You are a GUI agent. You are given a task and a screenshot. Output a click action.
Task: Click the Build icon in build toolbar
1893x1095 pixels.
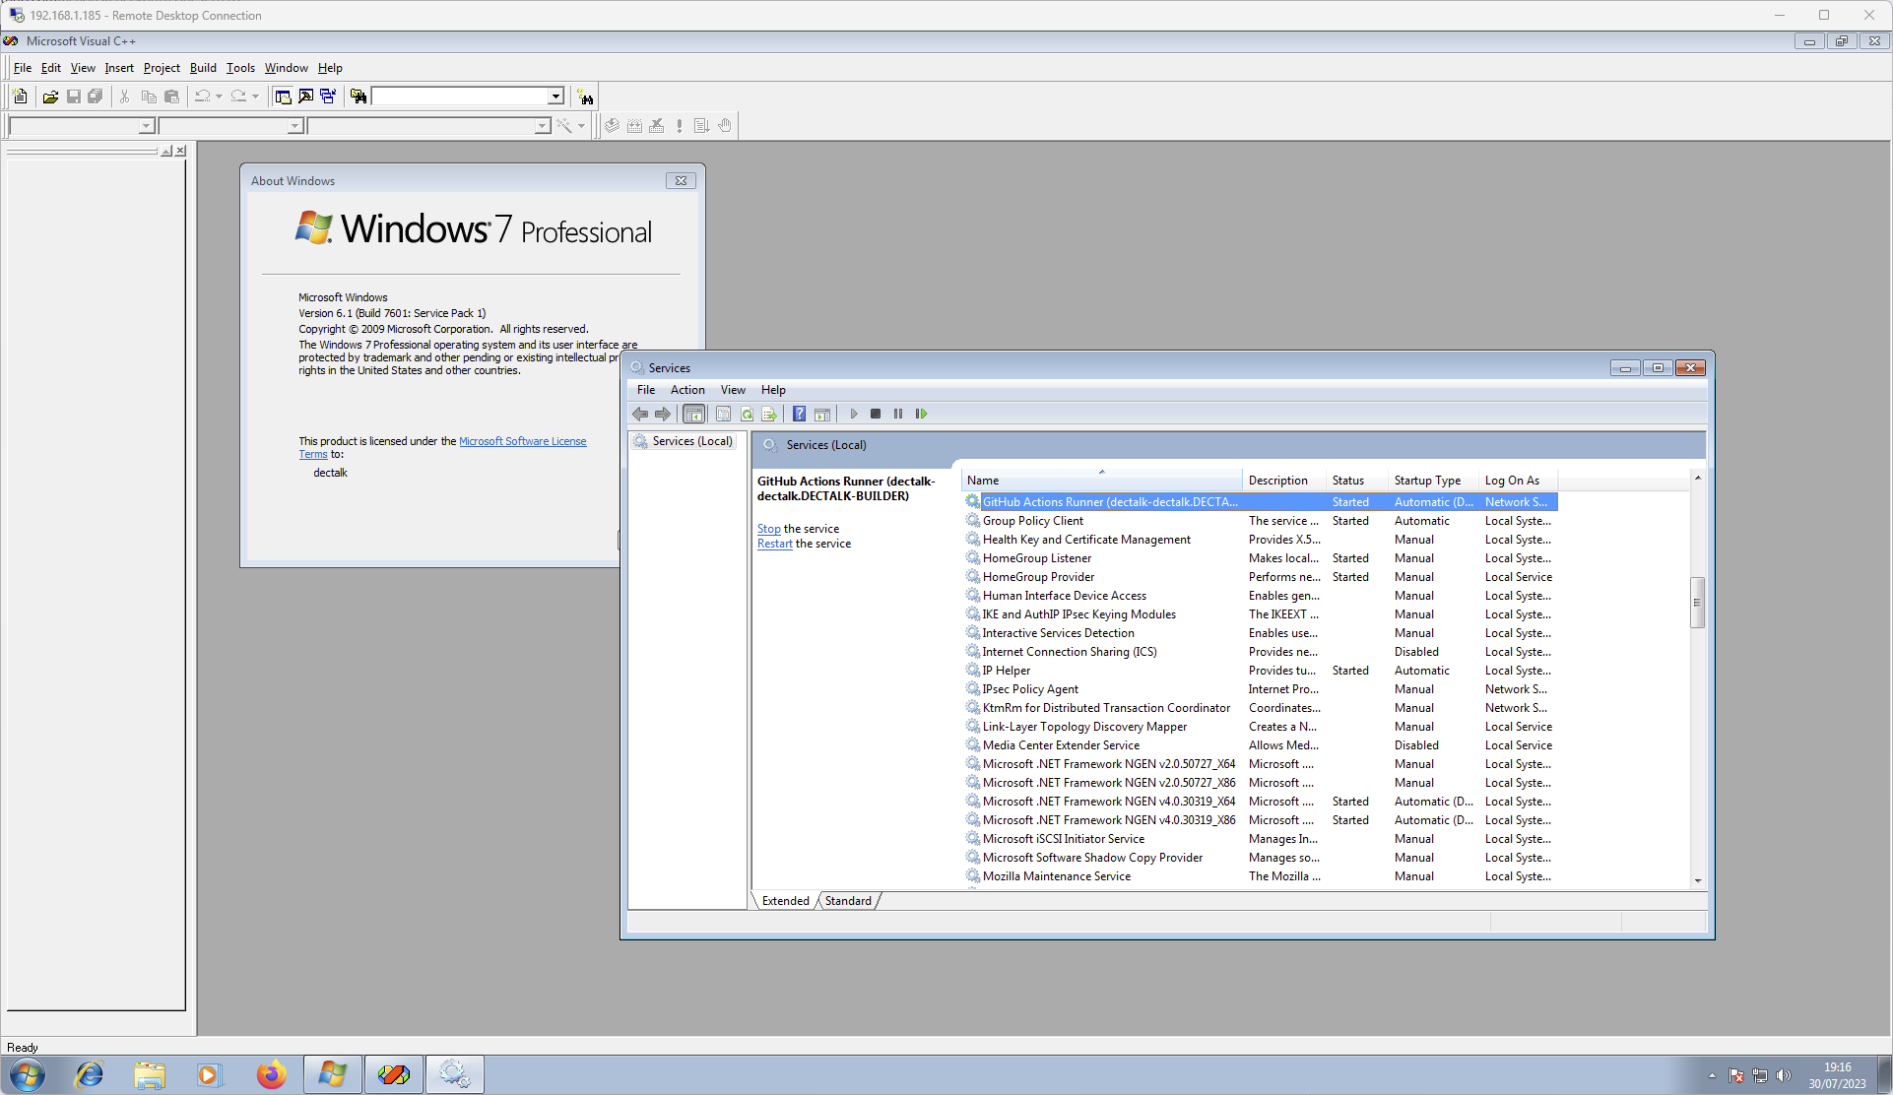635,126
